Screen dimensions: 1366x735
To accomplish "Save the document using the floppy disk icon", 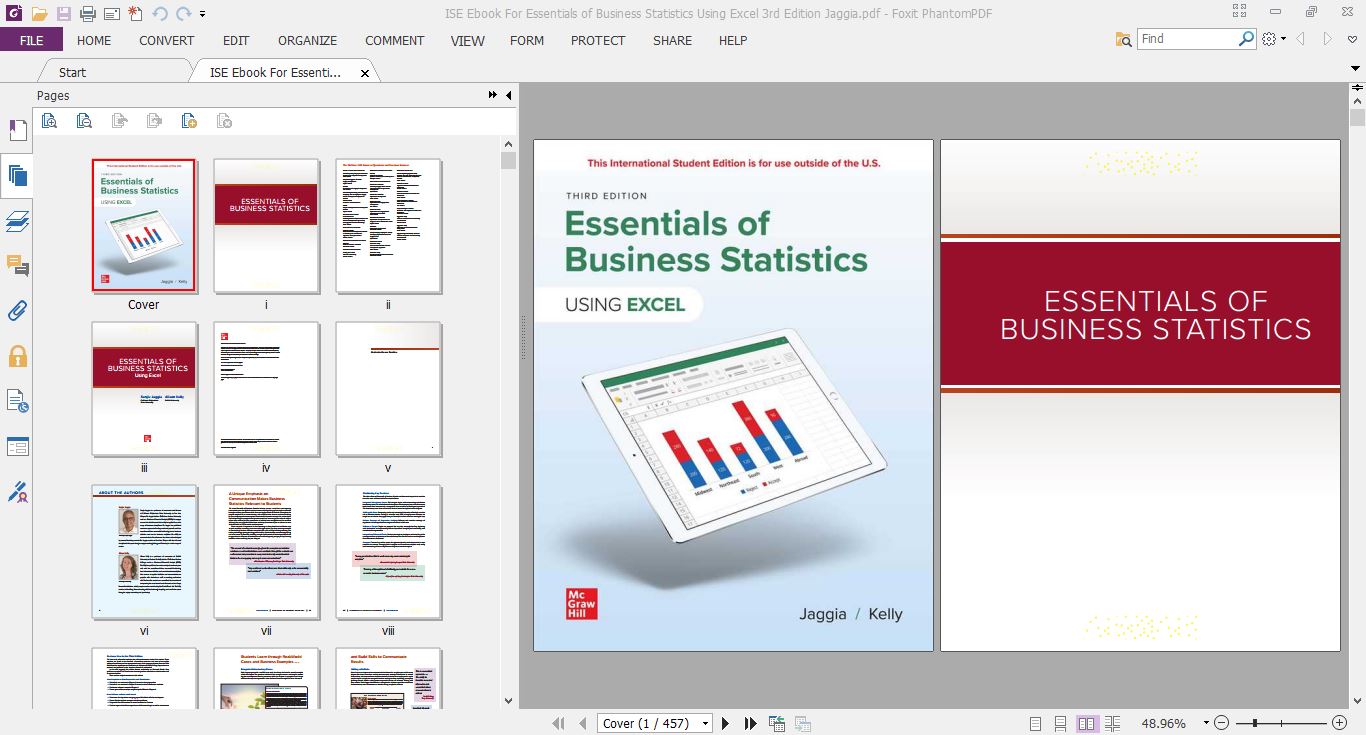I will coord(64,14).
